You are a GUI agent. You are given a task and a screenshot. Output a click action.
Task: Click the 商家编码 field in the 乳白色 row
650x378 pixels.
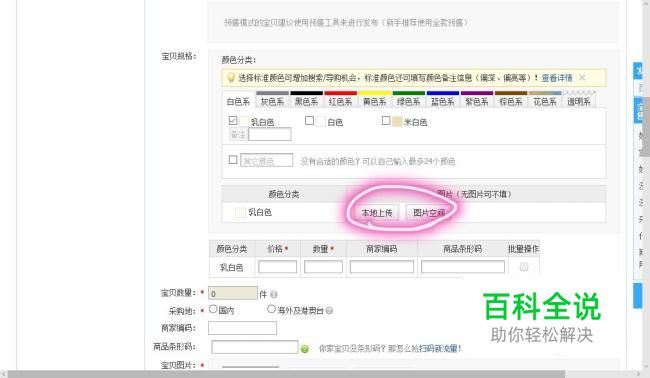tap(382, 267)
